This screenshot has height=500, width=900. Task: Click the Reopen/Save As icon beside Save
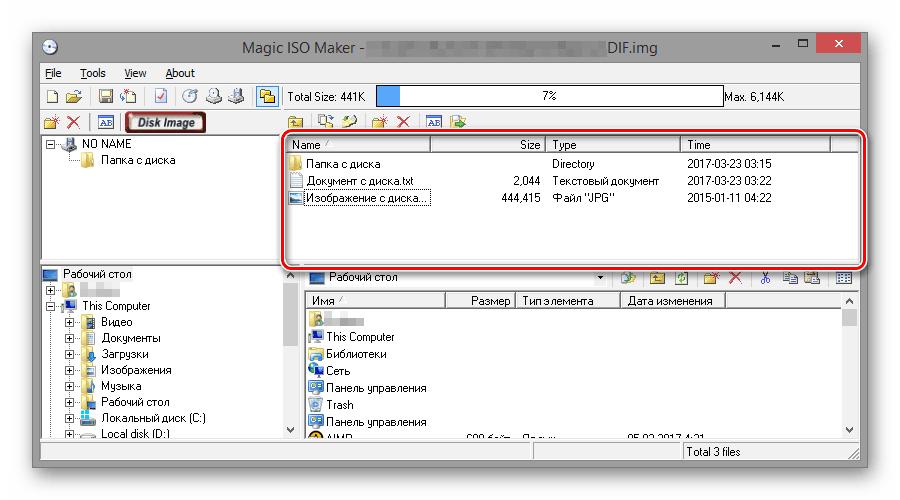tap(128, 96)
